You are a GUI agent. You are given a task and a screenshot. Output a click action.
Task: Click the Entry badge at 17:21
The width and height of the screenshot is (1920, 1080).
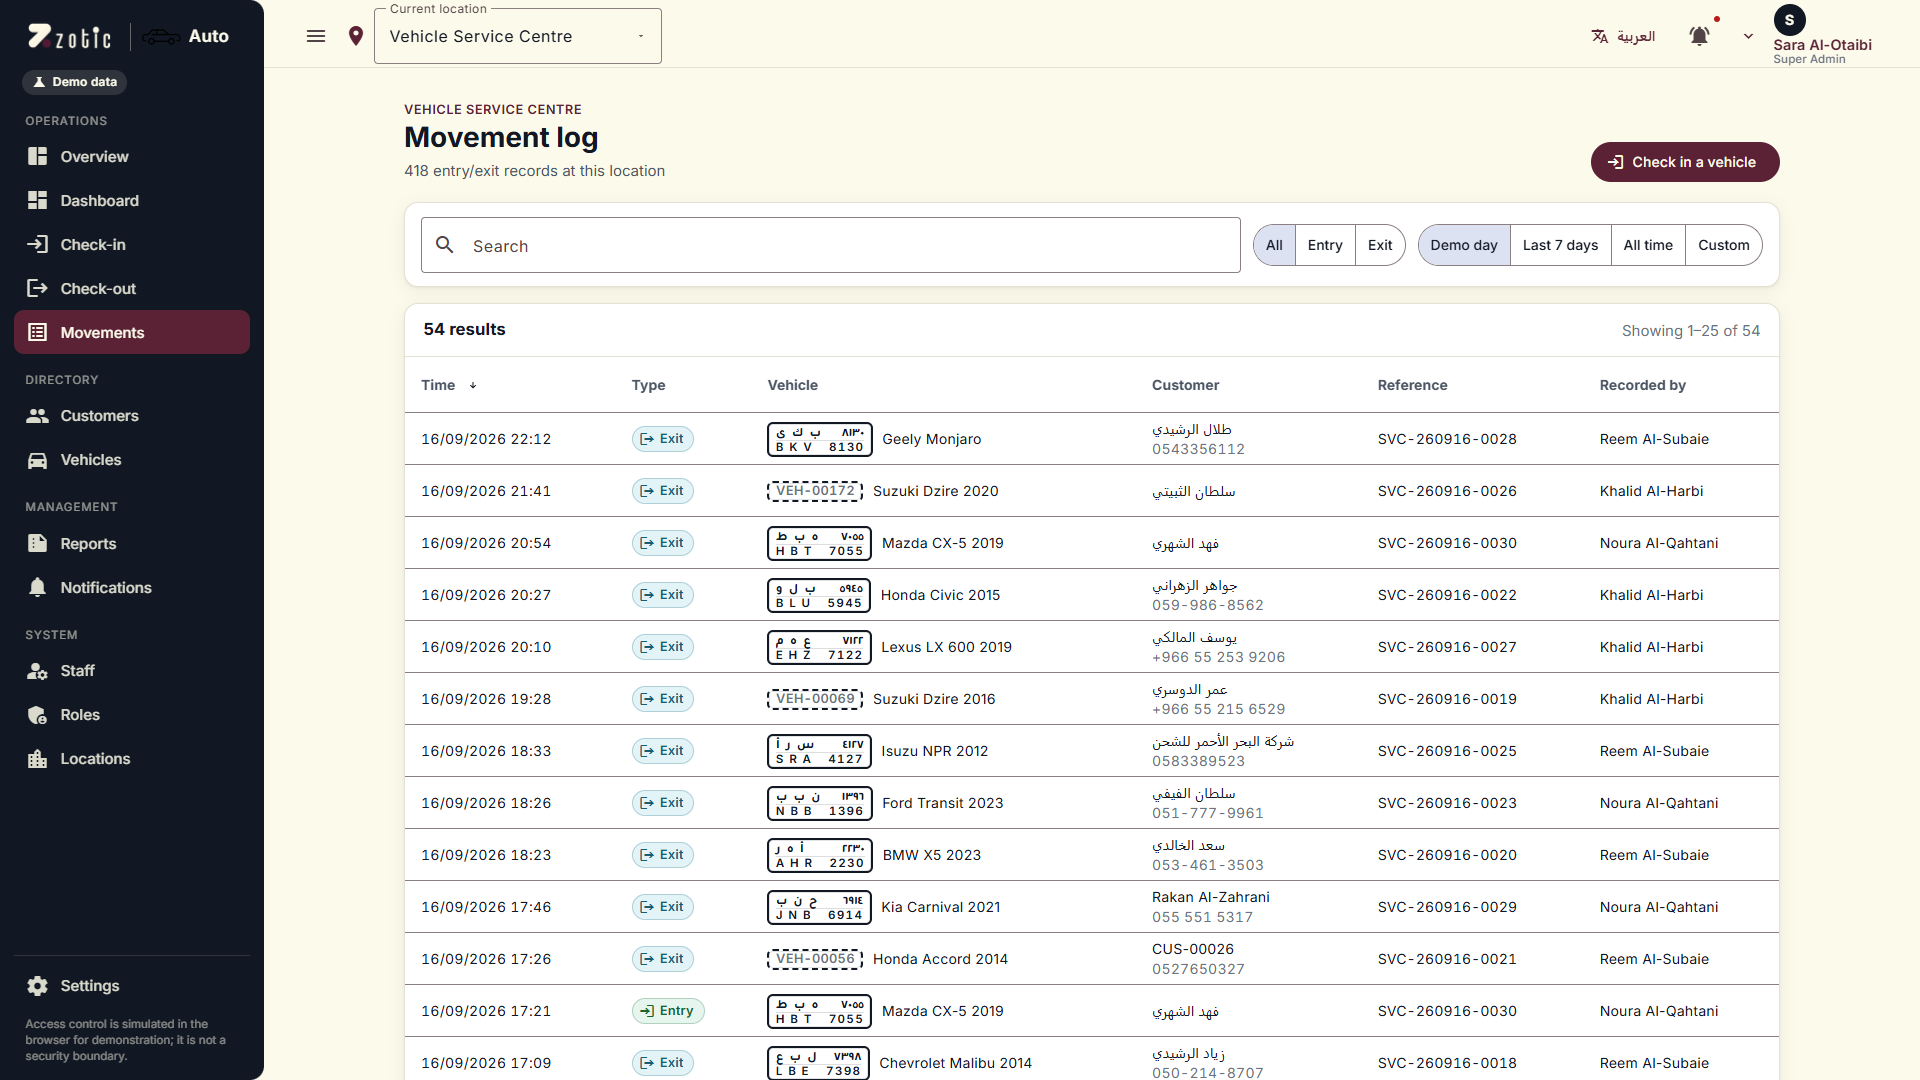(x=668, y=1011)
